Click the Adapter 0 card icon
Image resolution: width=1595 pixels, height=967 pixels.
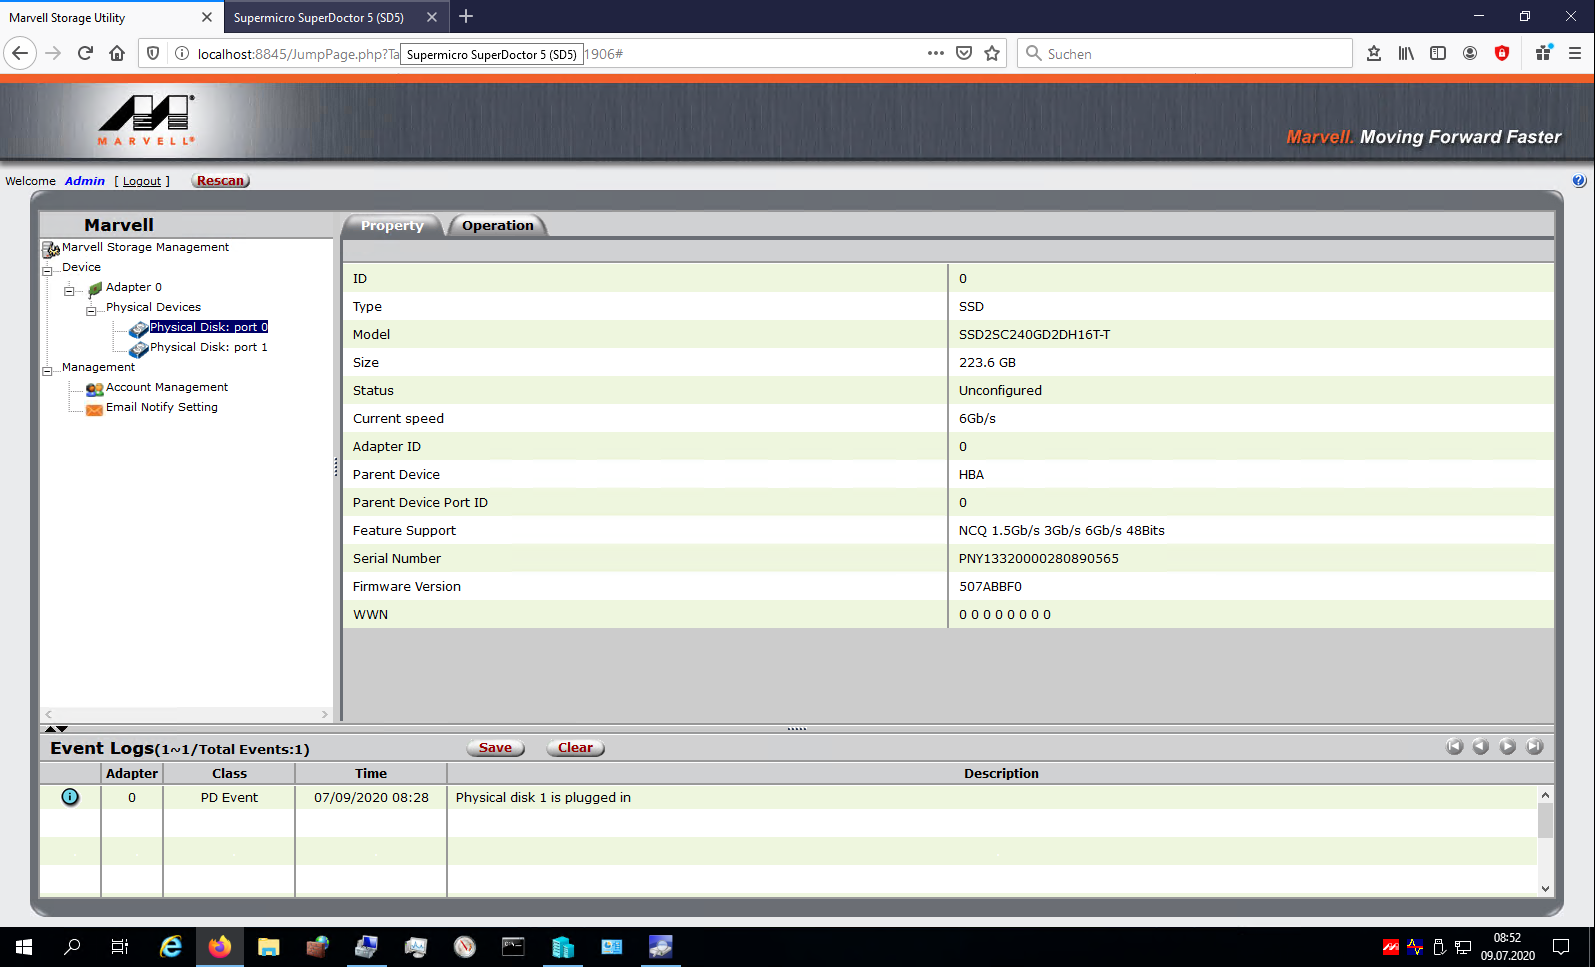click(x=95, y=289)
